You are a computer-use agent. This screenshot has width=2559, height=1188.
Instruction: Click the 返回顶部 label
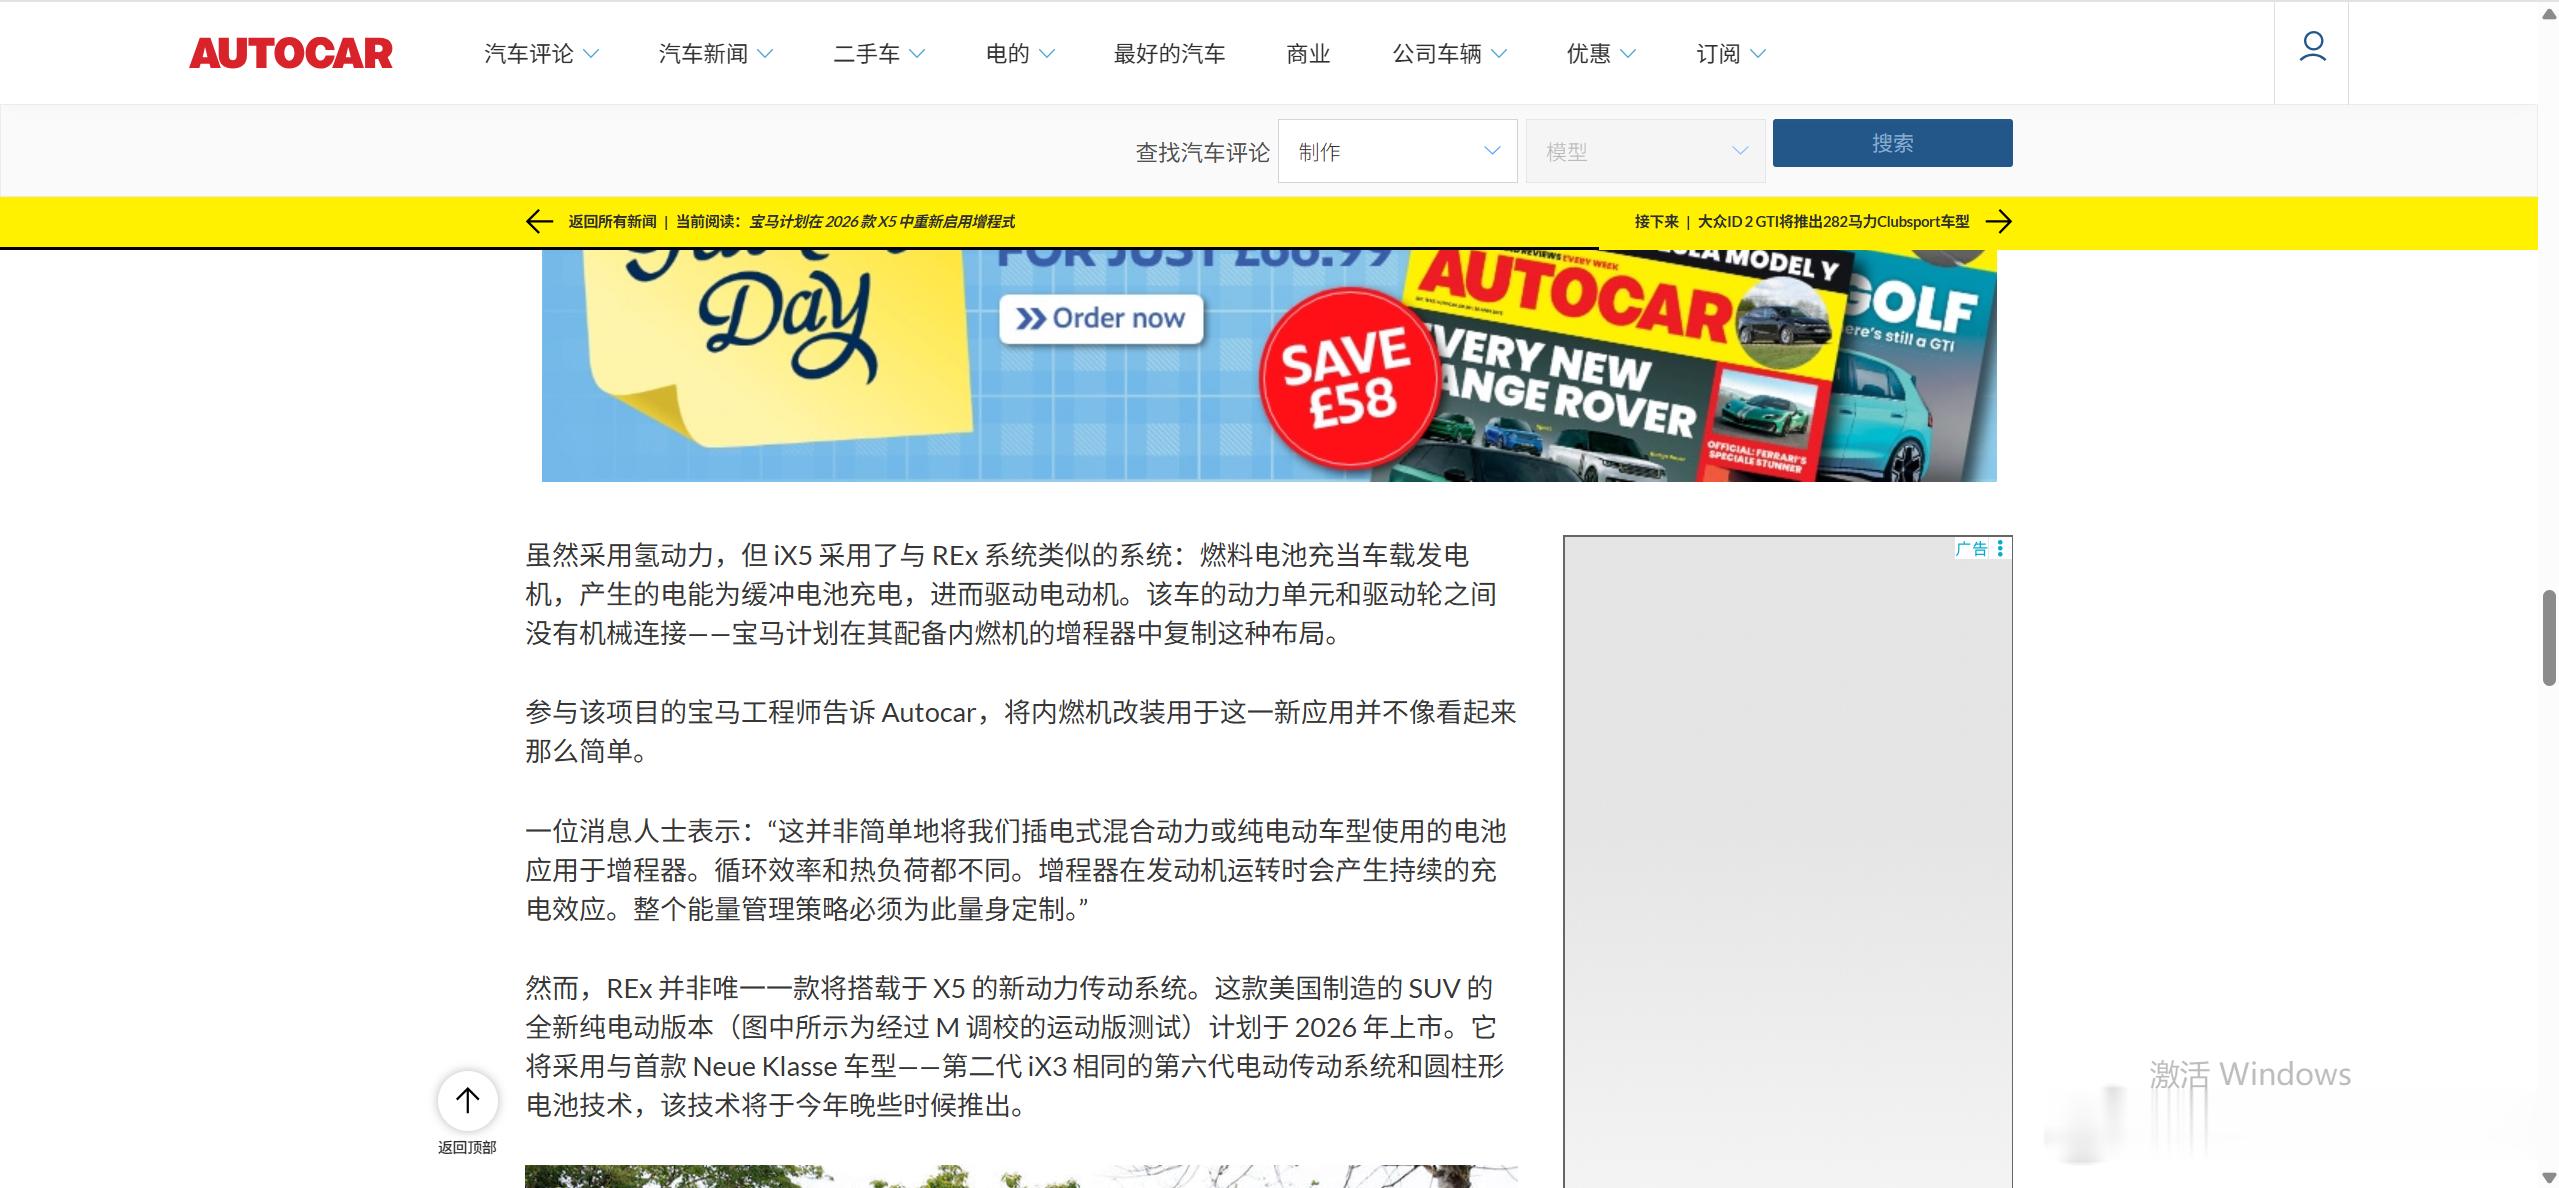click(467, 1147)
